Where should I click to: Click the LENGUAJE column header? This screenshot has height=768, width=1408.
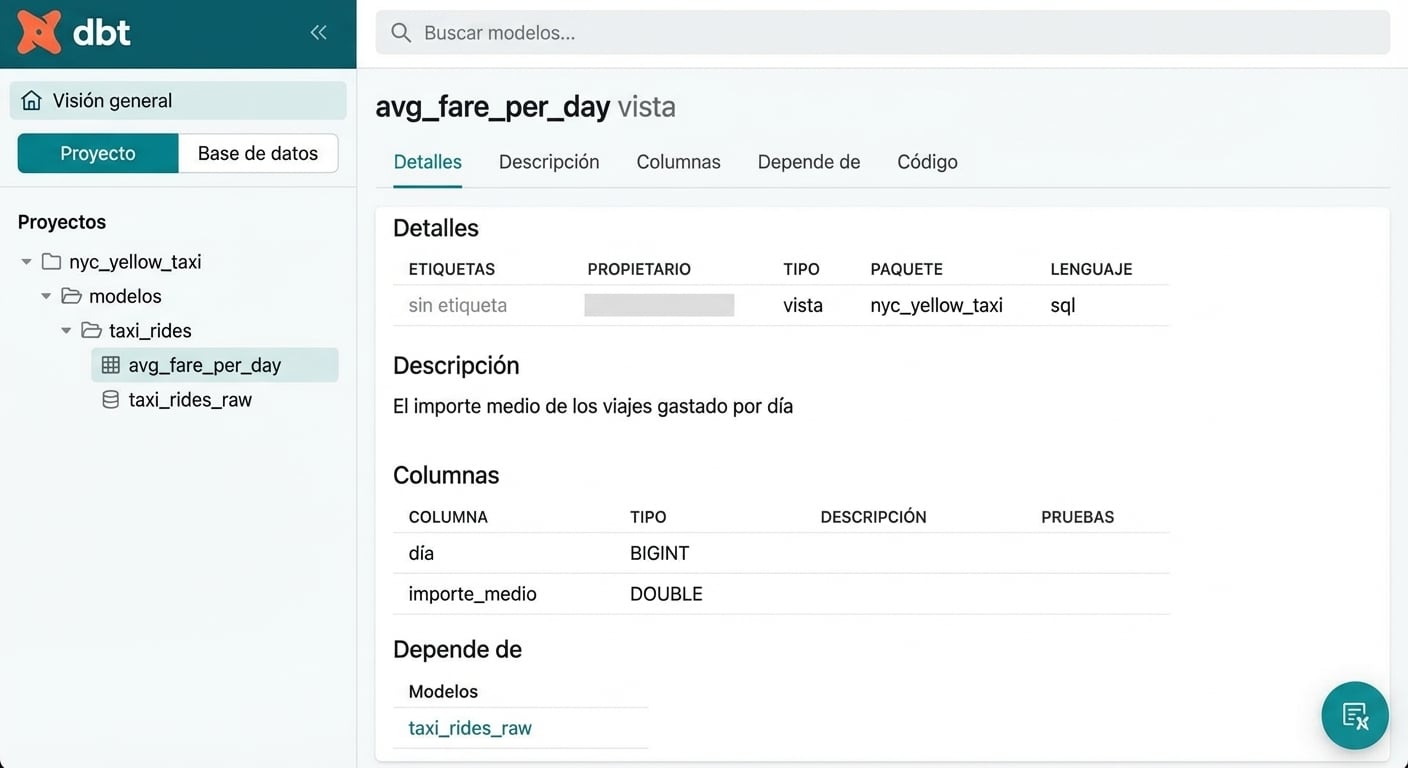(1091, 269)
